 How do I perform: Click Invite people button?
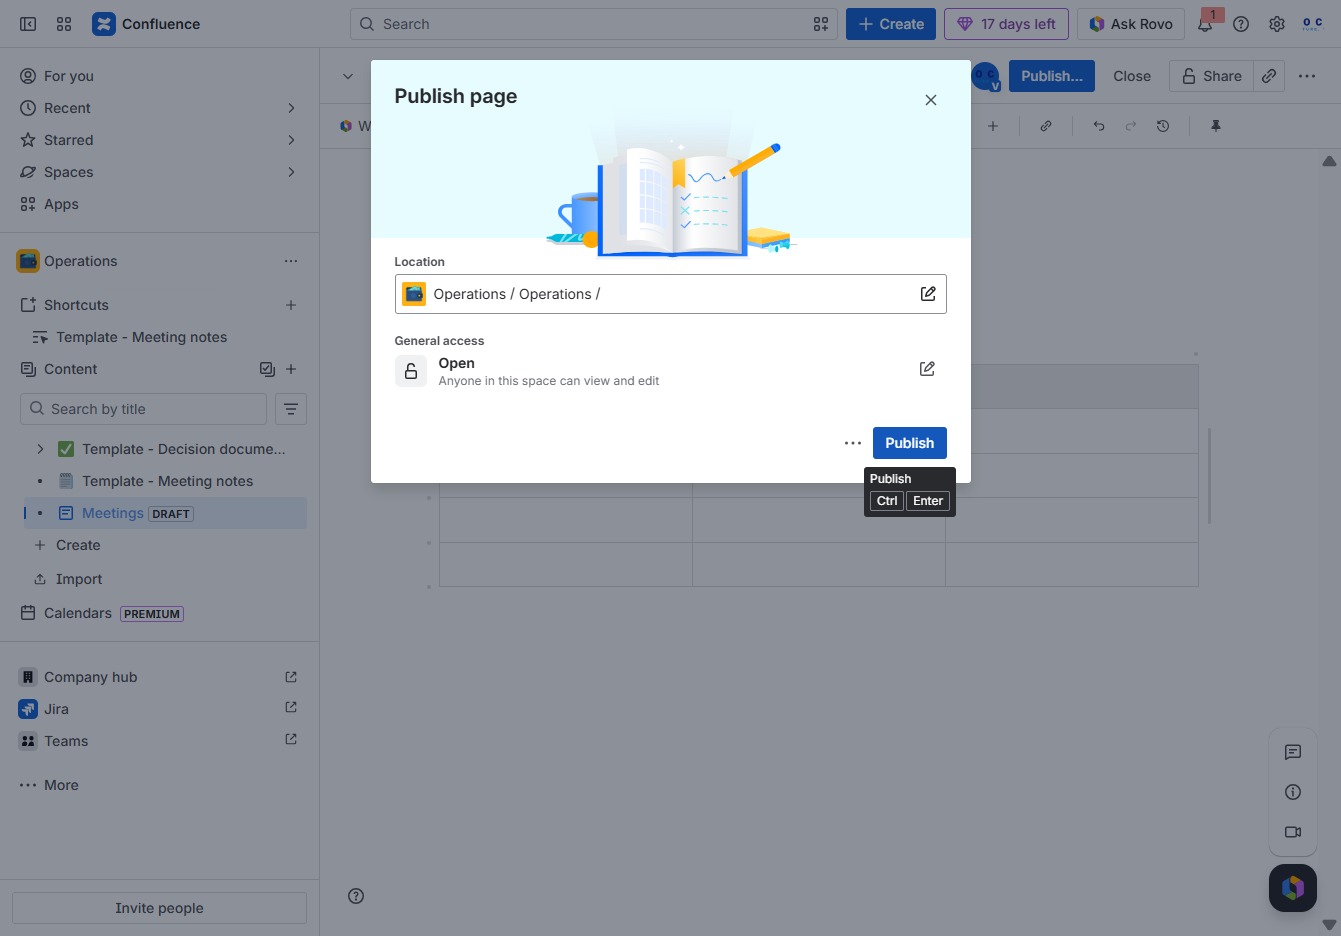[159, 908]
